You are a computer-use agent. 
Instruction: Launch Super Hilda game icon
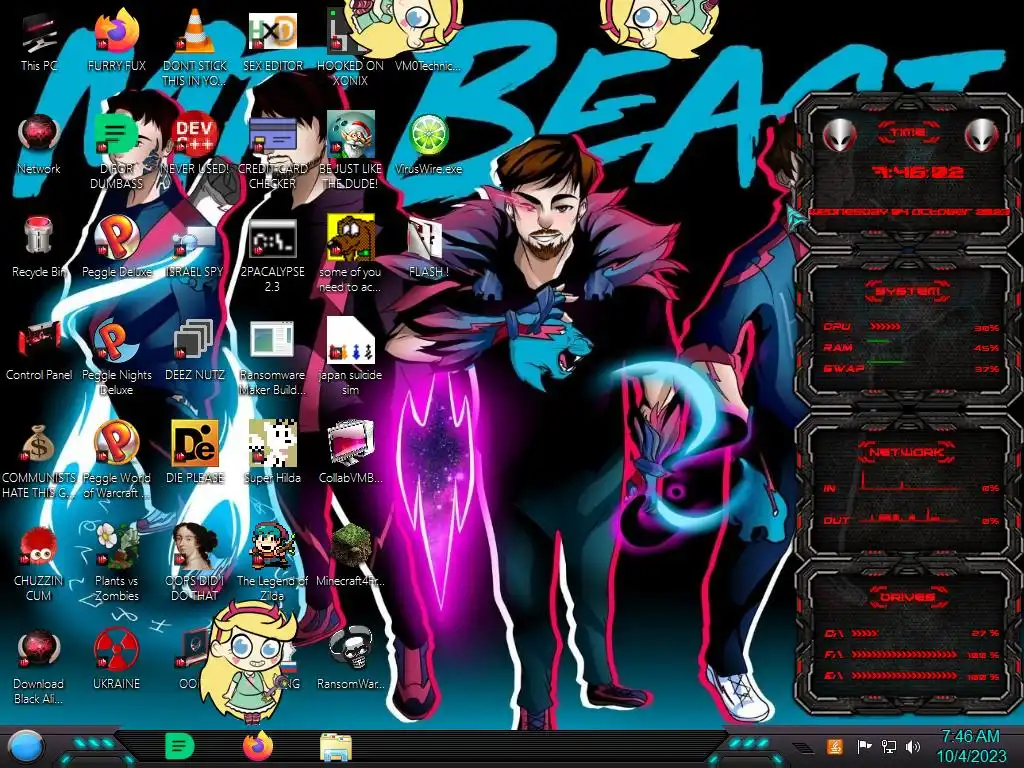(272, 443)
